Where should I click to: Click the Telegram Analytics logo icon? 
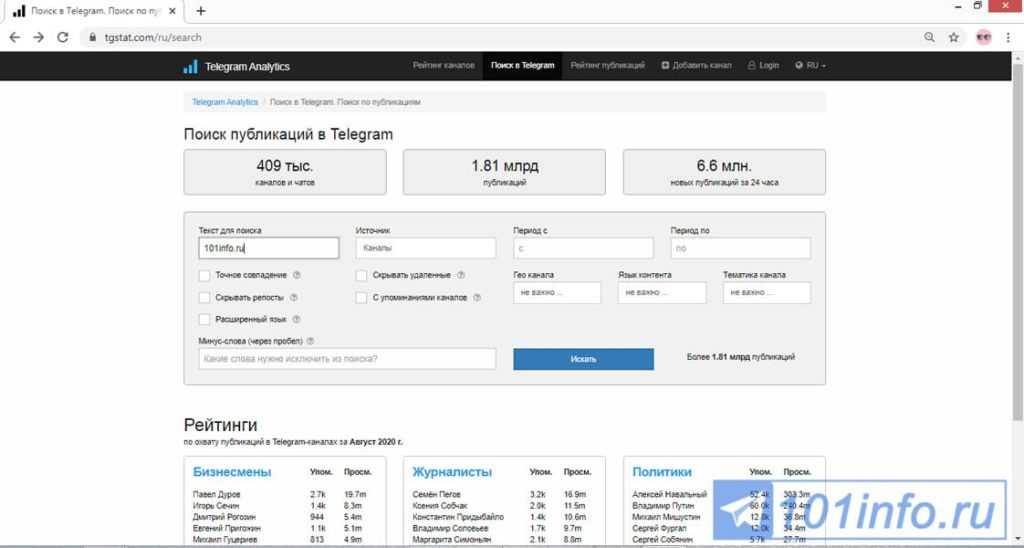[x=190, y=67]
